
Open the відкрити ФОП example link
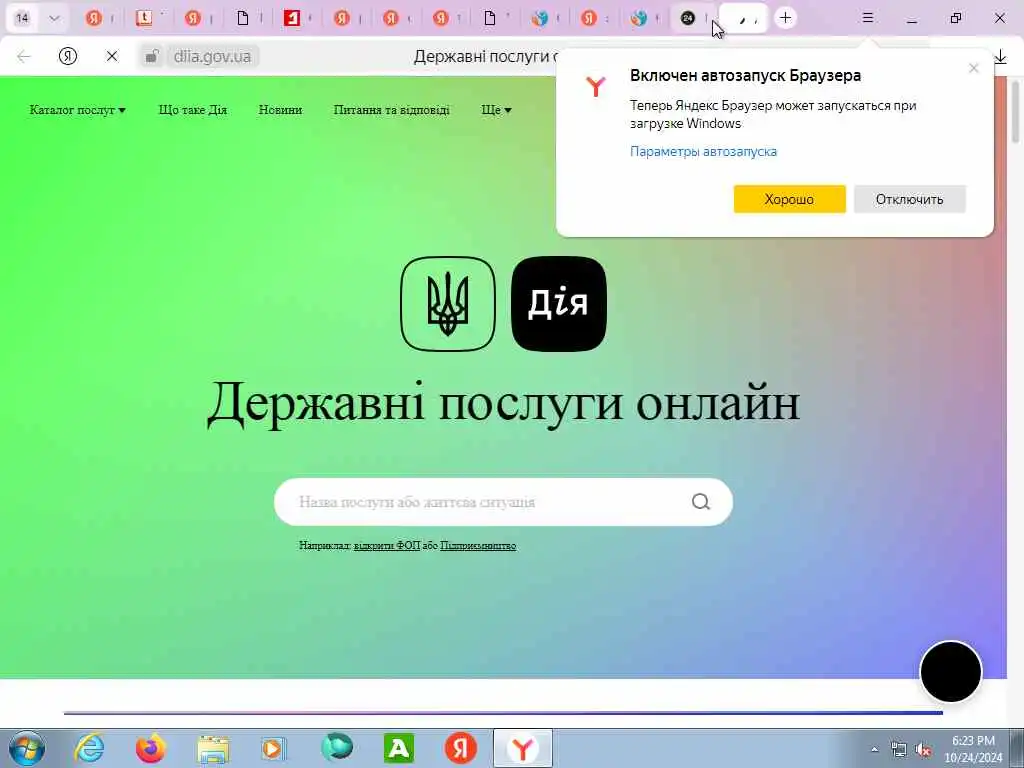(x=387, y=545)
